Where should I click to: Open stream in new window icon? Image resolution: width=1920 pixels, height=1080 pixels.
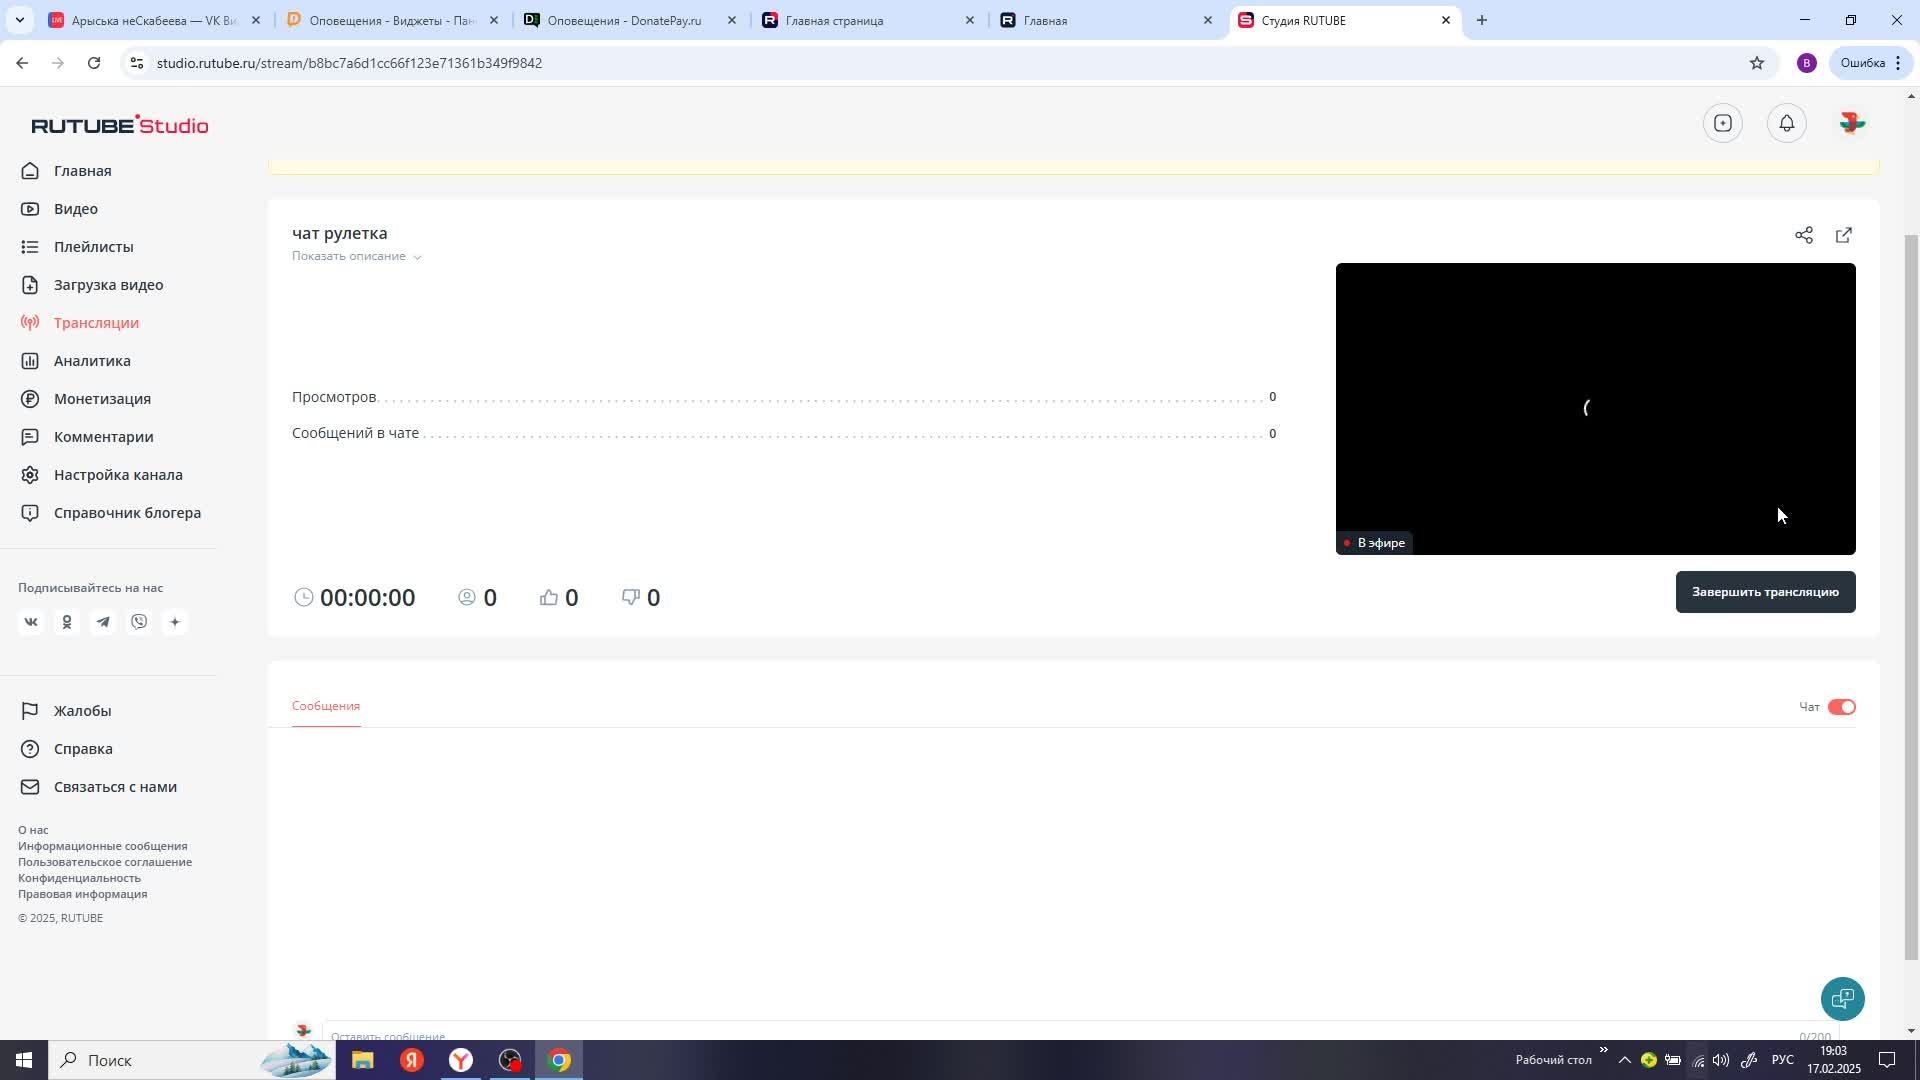tap(1843, 235)
